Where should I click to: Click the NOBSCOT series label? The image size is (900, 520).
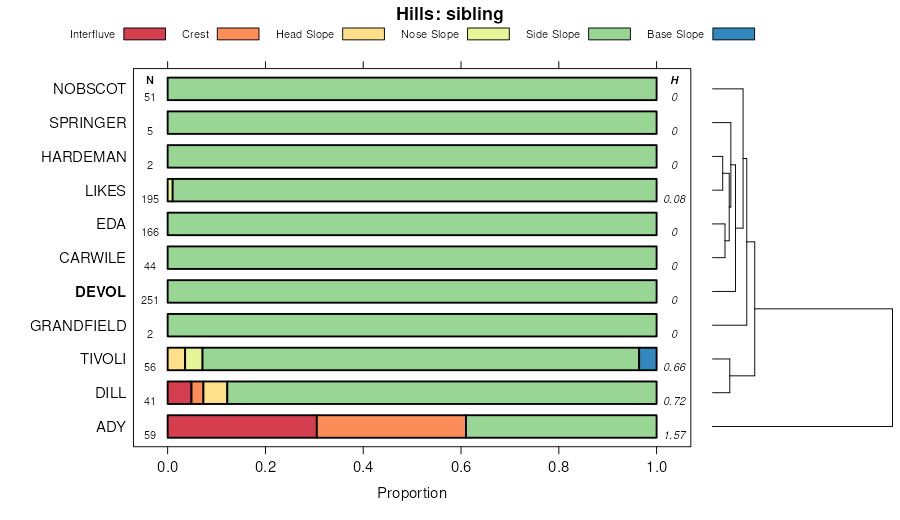pyautogui.click(x=89, y=89)
